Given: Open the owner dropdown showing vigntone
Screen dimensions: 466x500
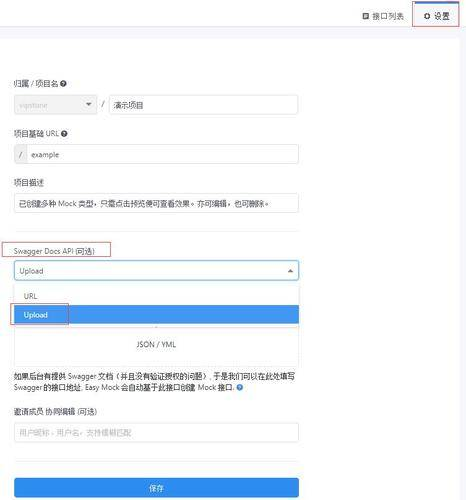Looking at the screenshot, I should pos(55,105).
